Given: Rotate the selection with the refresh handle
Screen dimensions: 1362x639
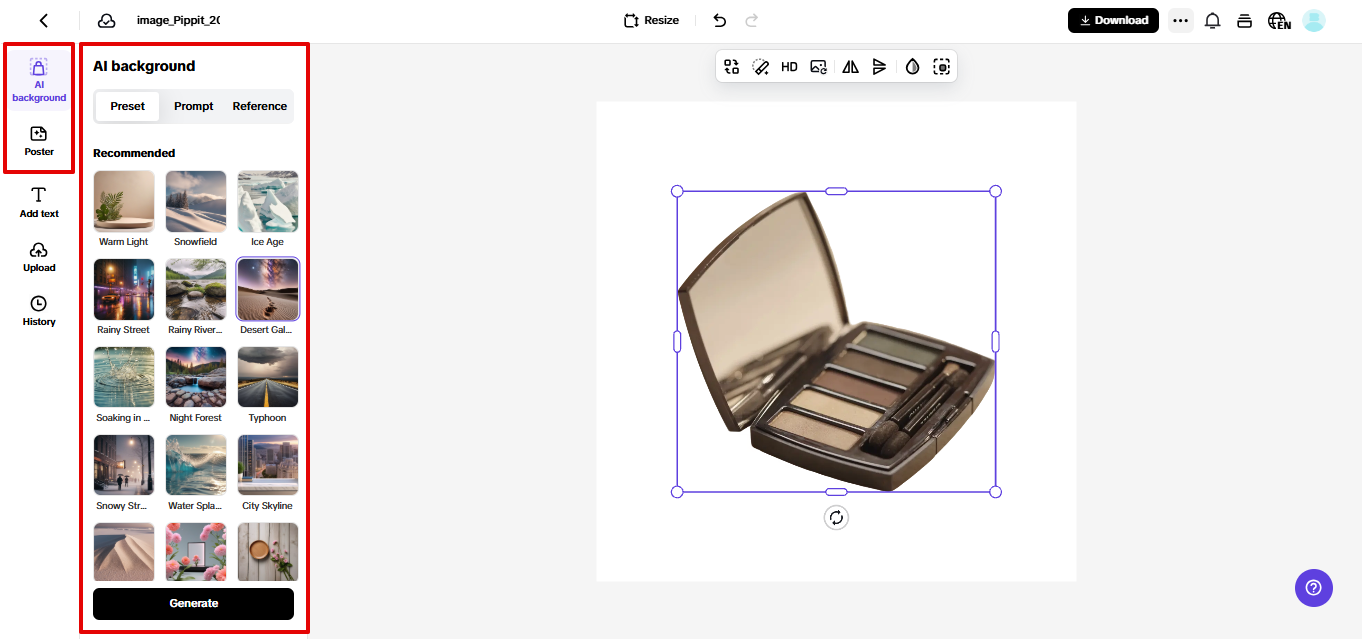Looking at the screenshot, I should (836, 517).
